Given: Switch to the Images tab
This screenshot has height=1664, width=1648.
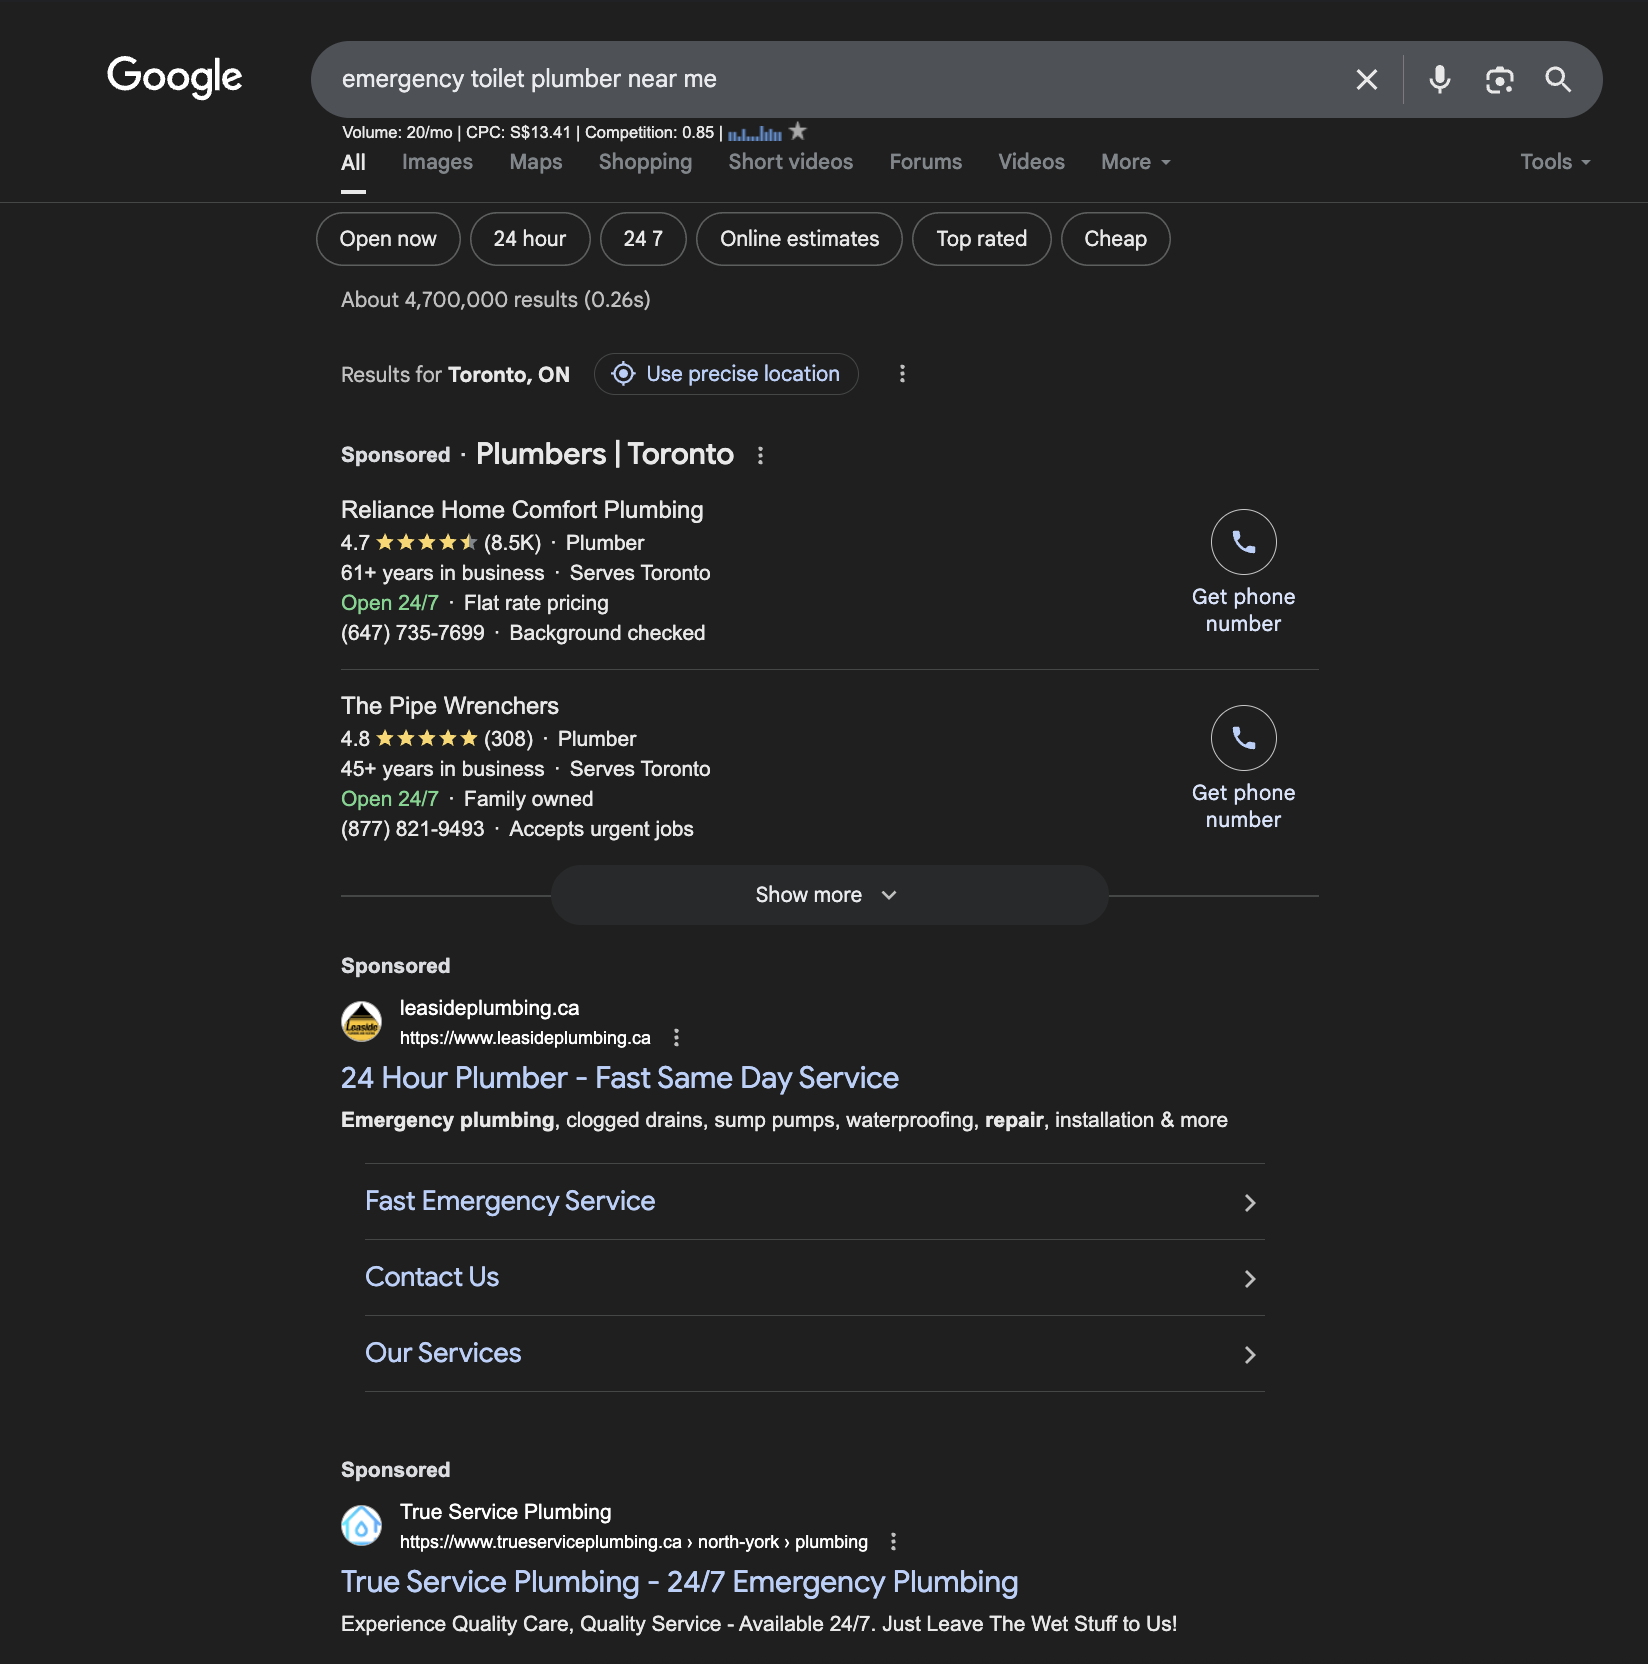Looking at the screenshot, I should tap(437, 162).
